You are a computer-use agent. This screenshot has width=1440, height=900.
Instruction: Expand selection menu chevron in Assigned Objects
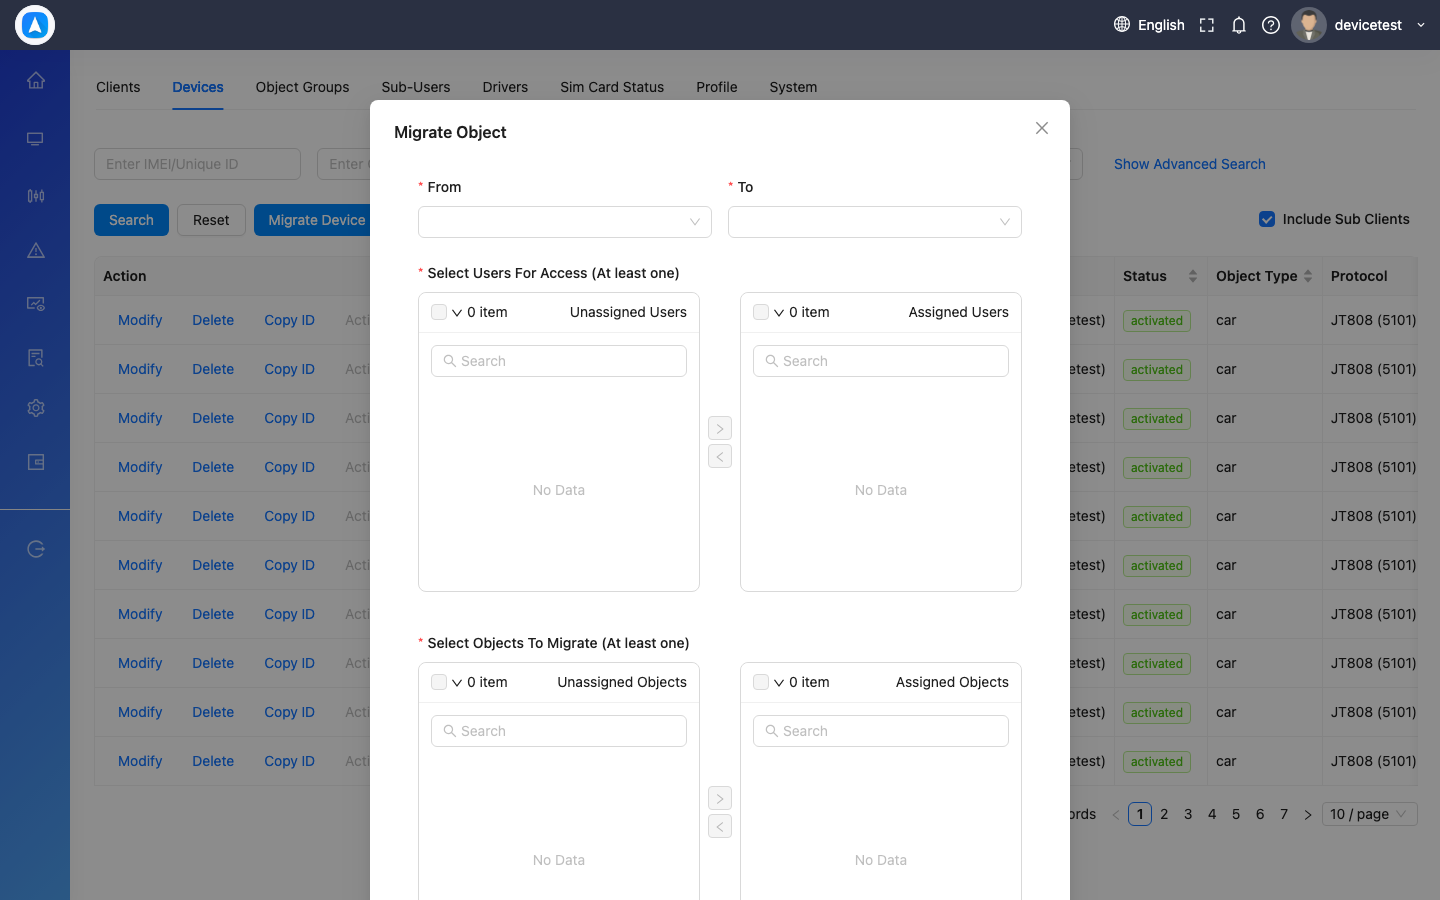pyautogui.click(x=779, y=683)
